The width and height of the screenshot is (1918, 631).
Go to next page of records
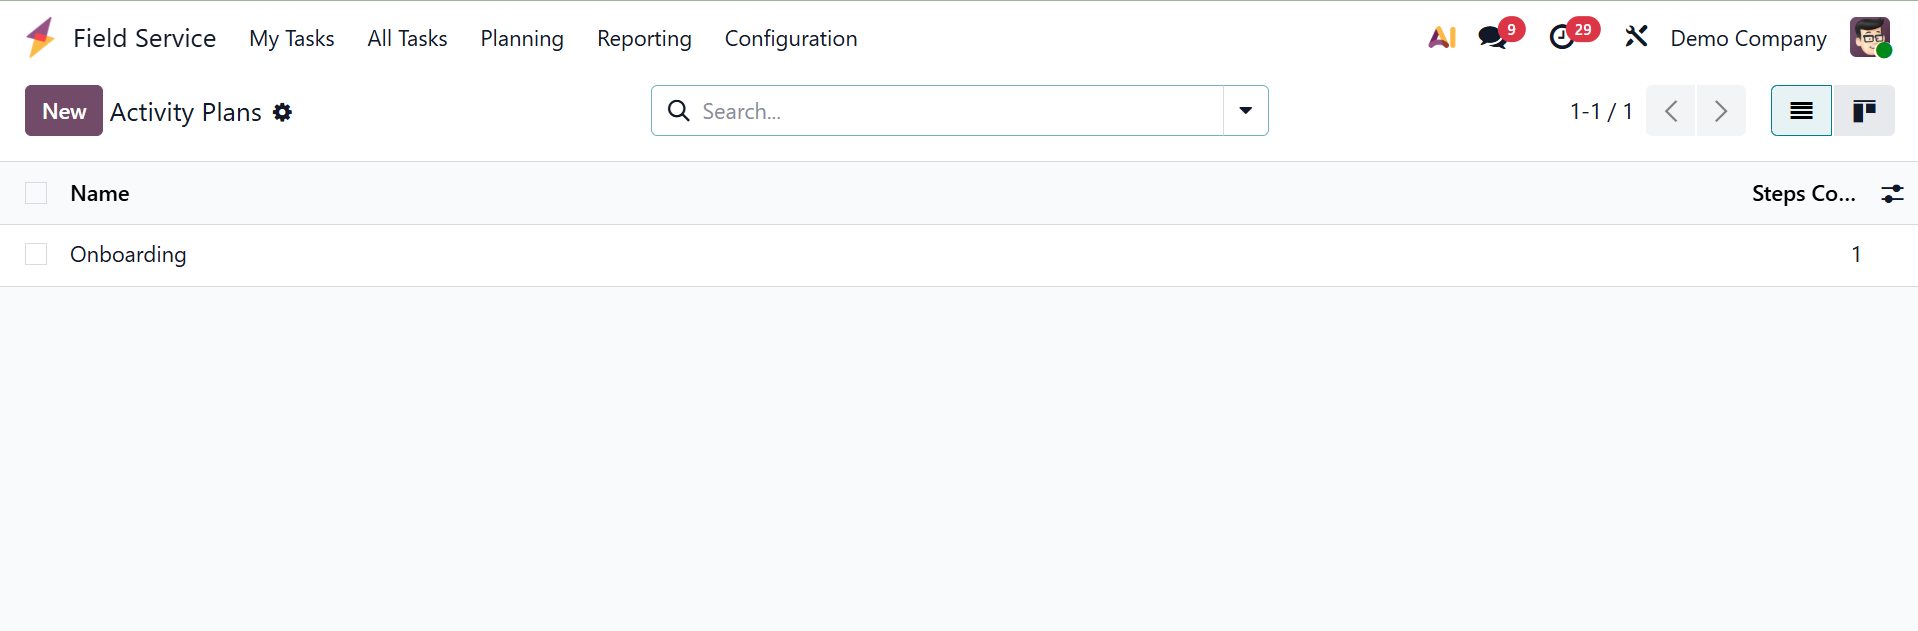point(1720,111)
